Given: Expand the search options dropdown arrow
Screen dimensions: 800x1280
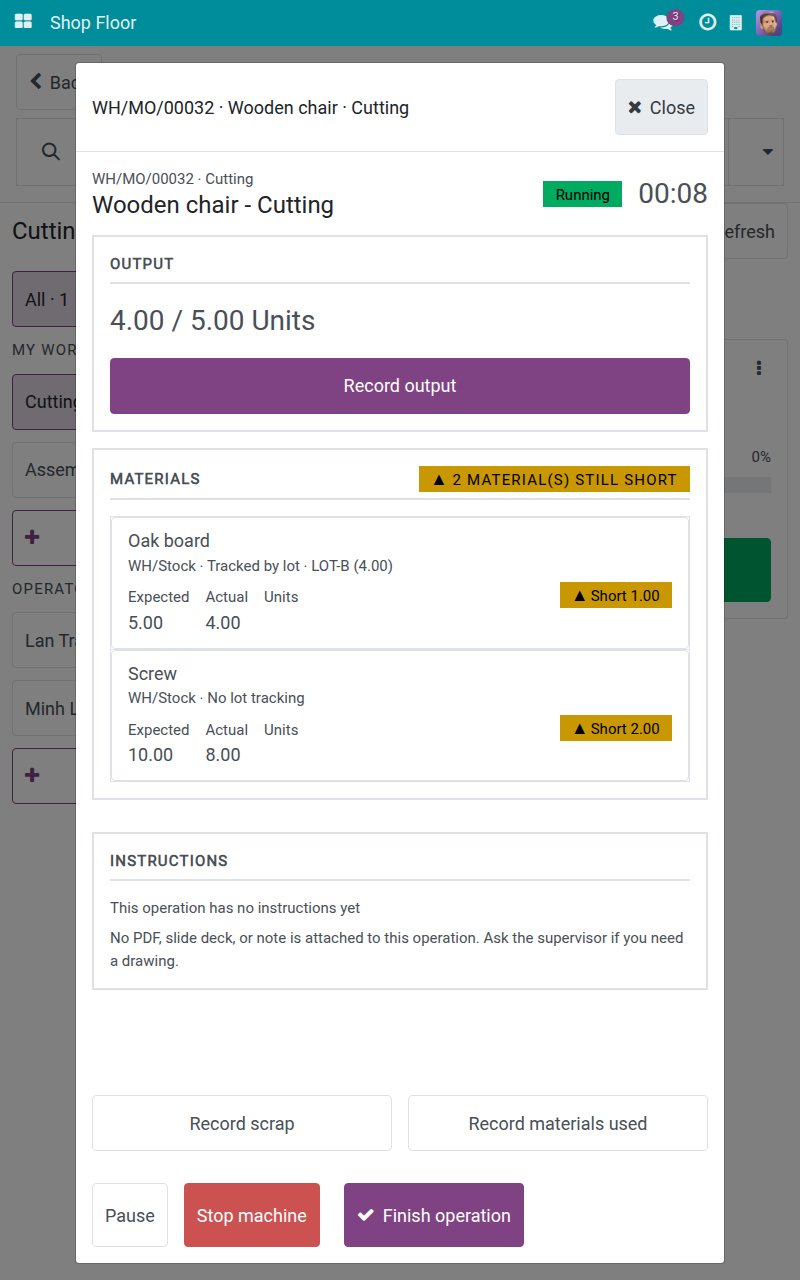Looking at the screenshot, I should [768, 152].
